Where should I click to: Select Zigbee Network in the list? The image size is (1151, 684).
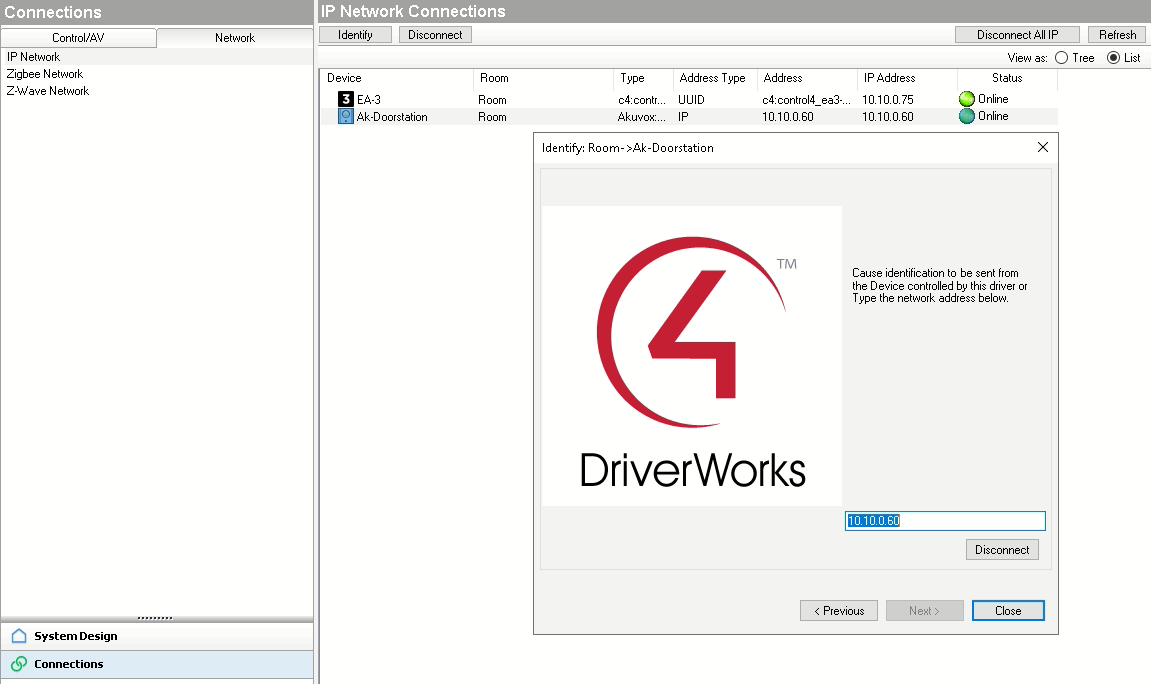tap(45, 74)
